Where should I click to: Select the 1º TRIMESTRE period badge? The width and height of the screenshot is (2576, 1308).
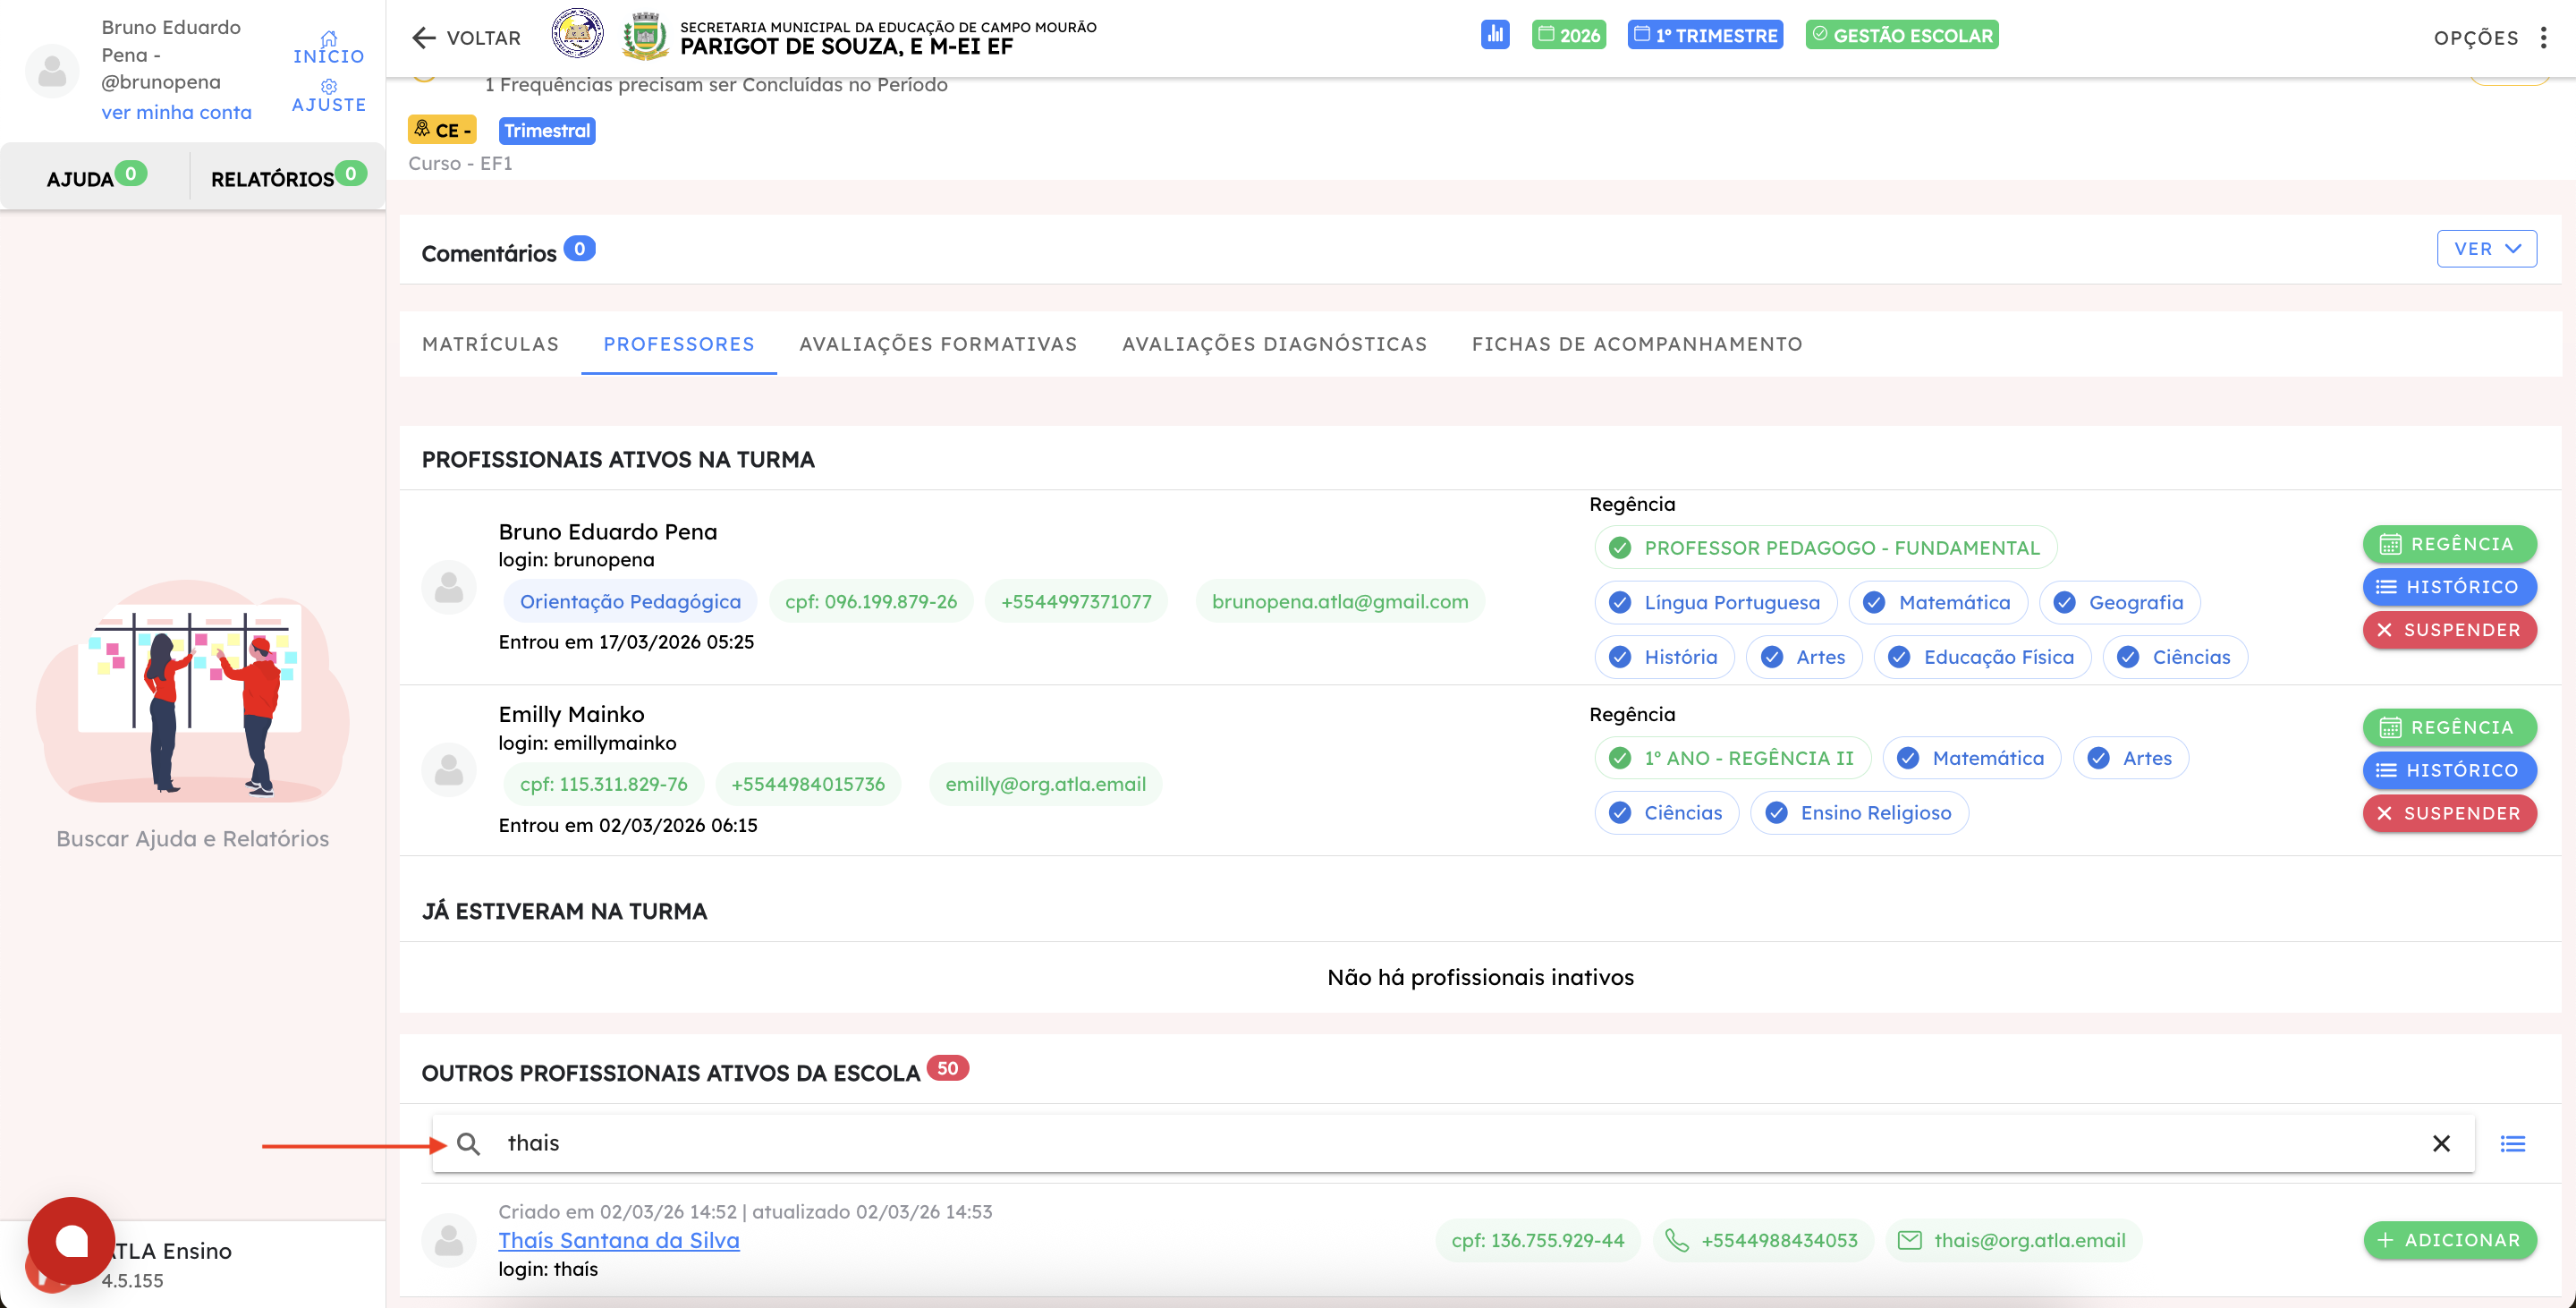(1705, 35)
